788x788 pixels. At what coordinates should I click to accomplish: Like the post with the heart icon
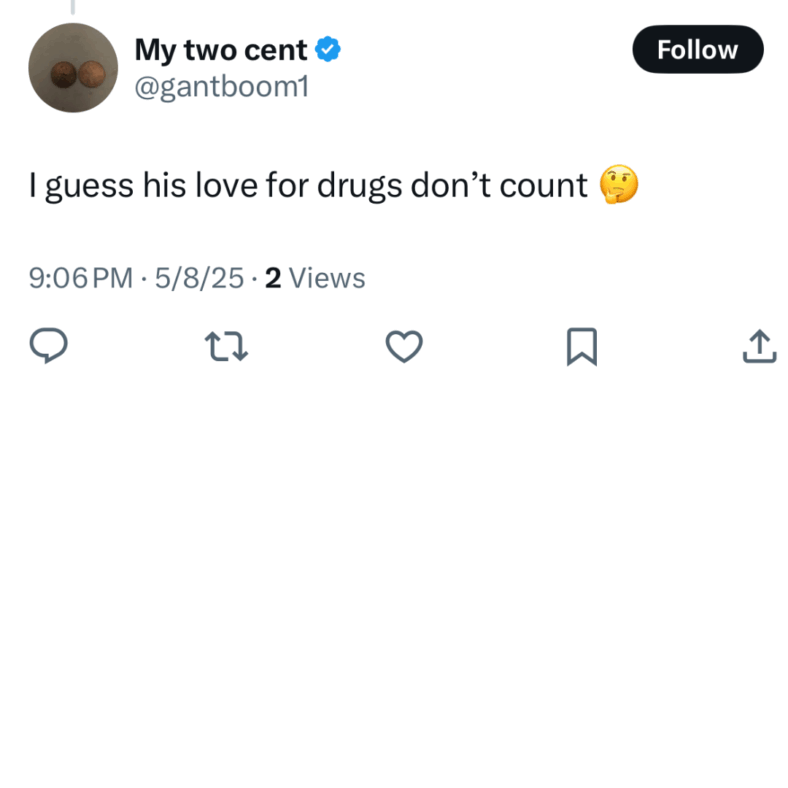(x=404, y=346)
